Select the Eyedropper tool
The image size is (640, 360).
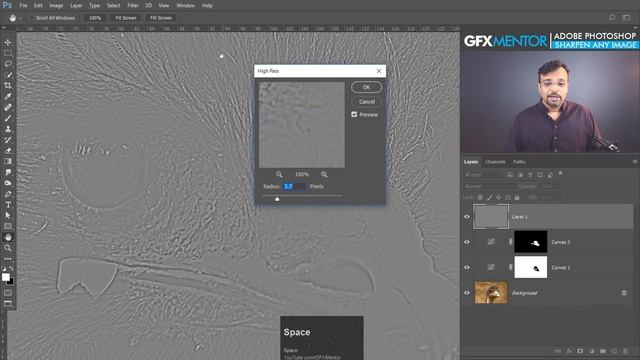[x=8, y=96]
